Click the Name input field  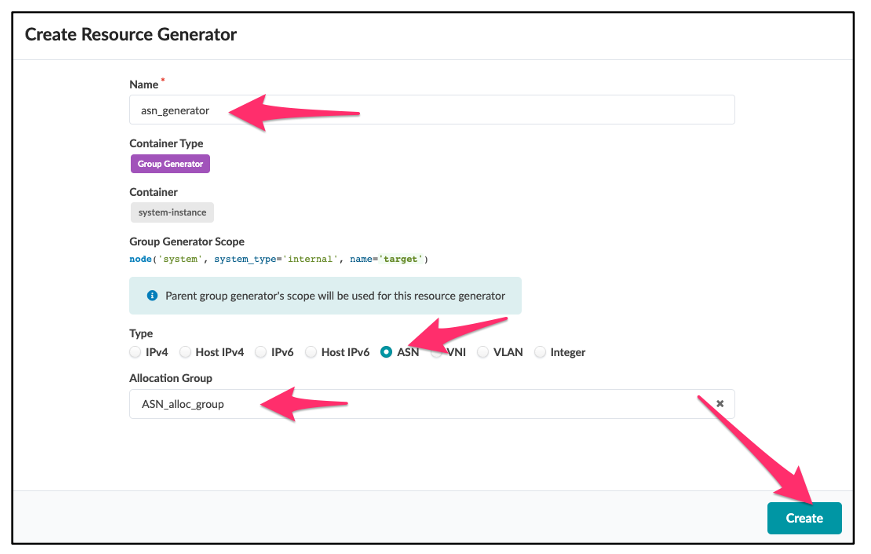click(431, 110)
